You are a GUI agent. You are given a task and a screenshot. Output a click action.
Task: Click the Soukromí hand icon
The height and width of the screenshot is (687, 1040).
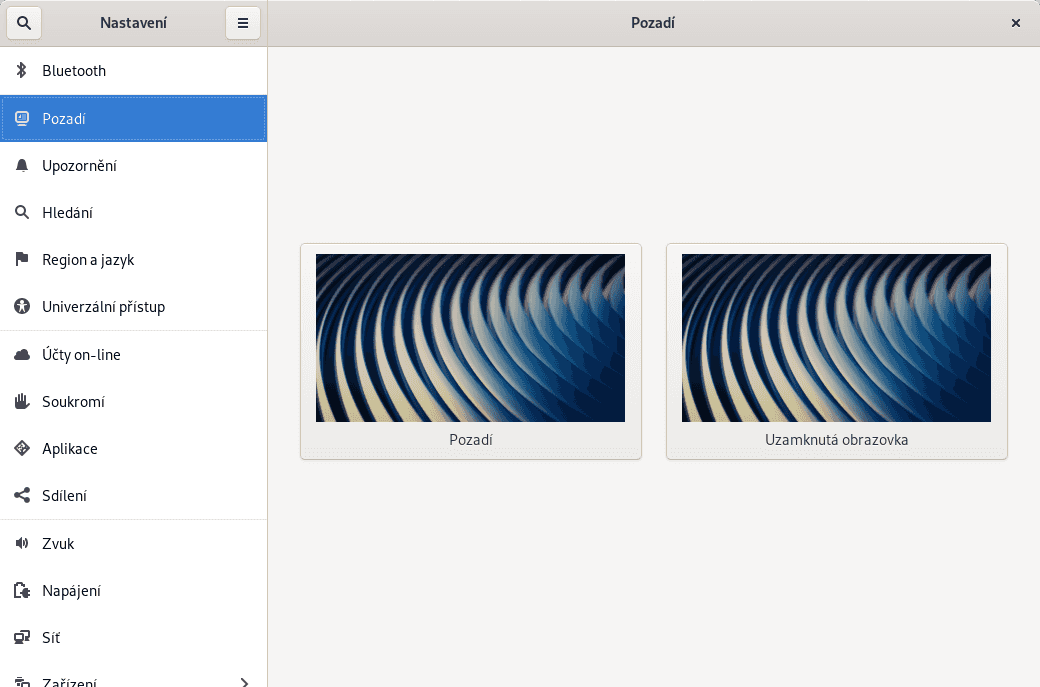pos(22,401)
